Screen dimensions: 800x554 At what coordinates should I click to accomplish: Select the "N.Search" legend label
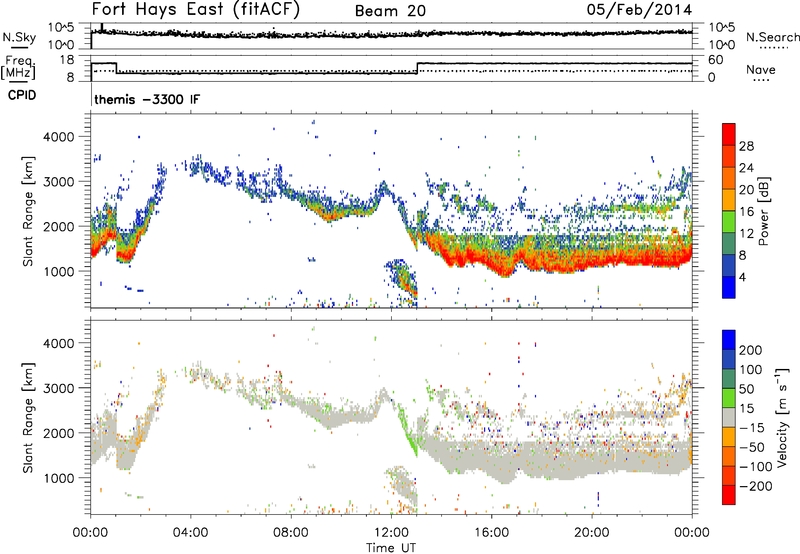[x=772, y=37]
